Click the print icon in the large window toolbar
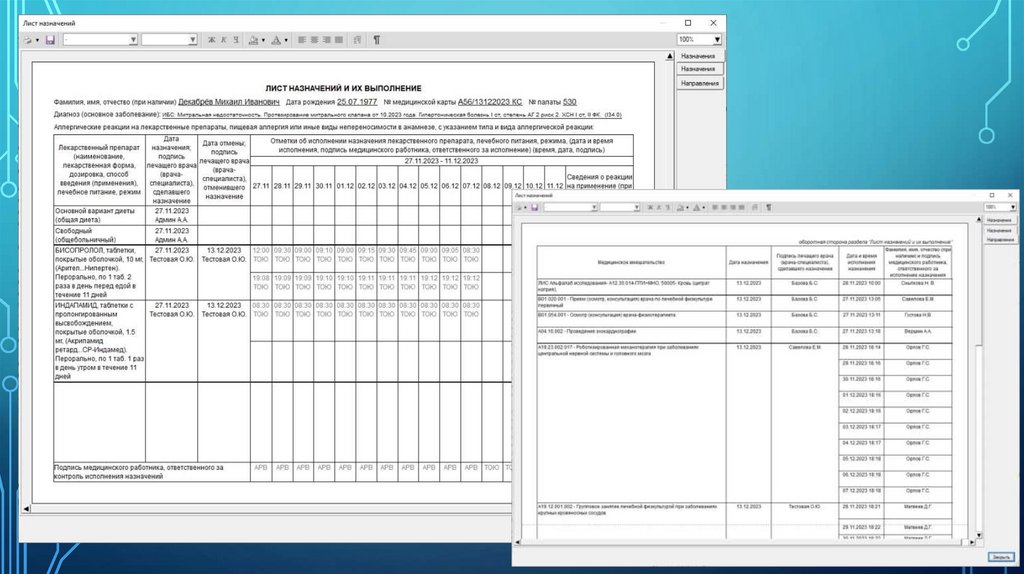This screenshot has width=1024, height=574. (27, 40)
